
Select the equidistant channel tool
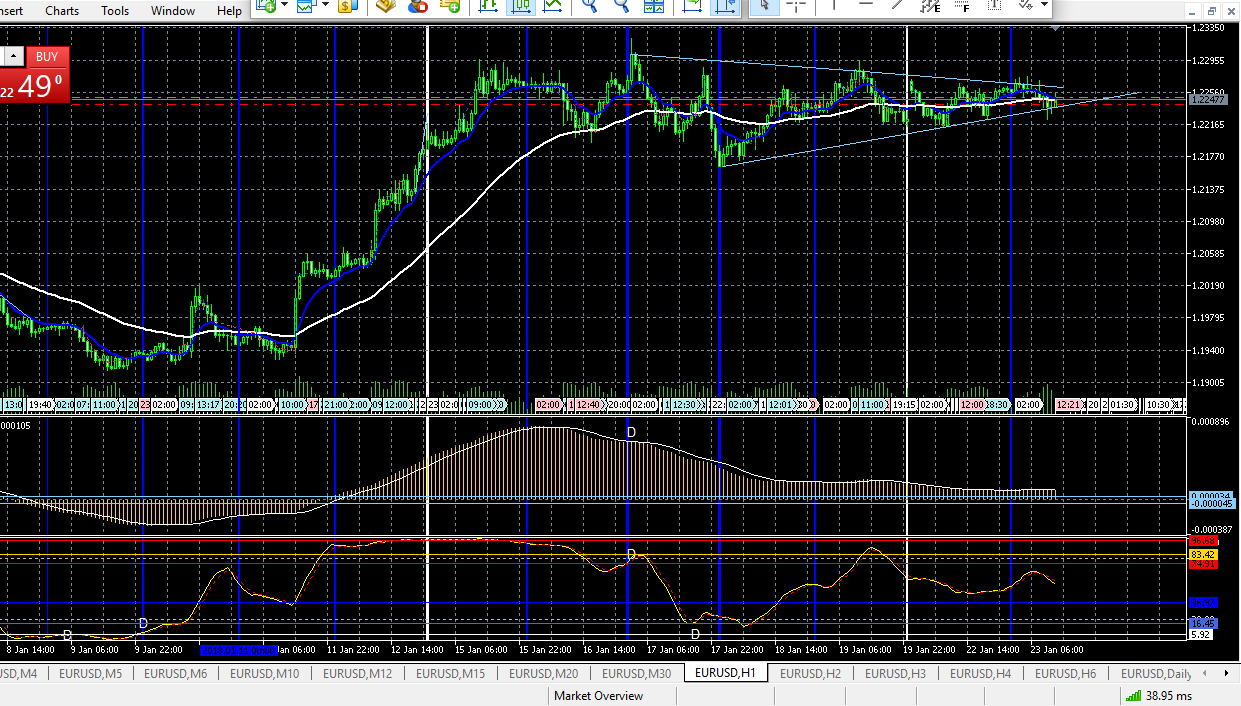930,5
